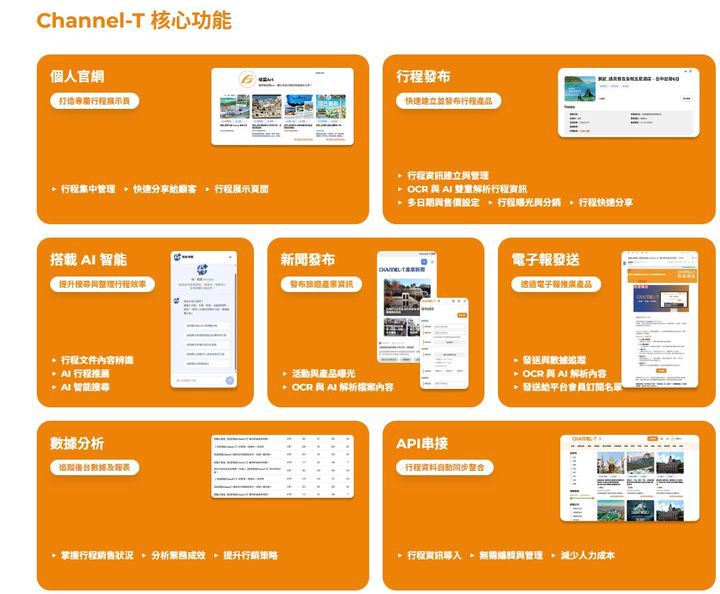
Task: Click the 分析業務成效 bullet text
Action: (178, 555)
